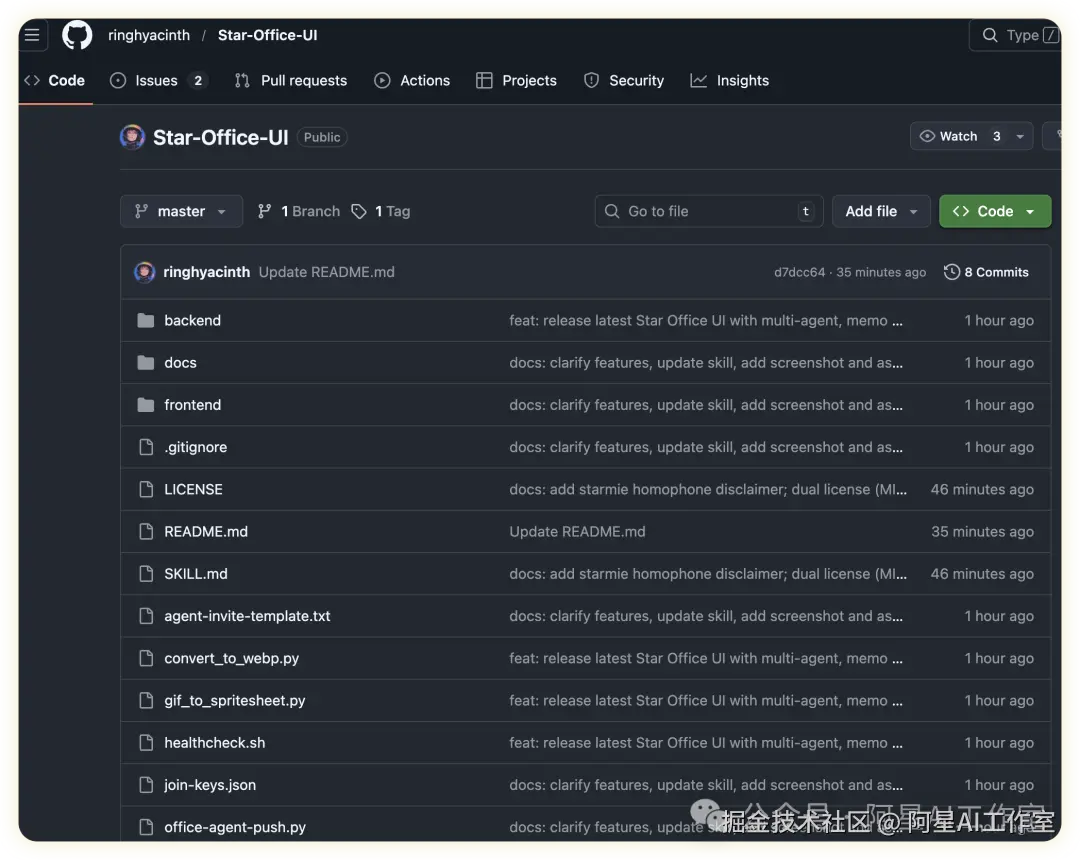The width and height of the screenshot is (1080, 860).
Task: Open the LICENSE file
Action: [x=194, y=489]
